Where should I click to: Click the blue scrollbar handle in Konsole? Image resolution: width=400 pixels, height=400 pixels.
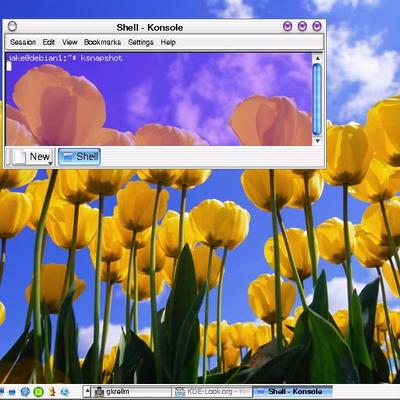(x=317, y=99)
